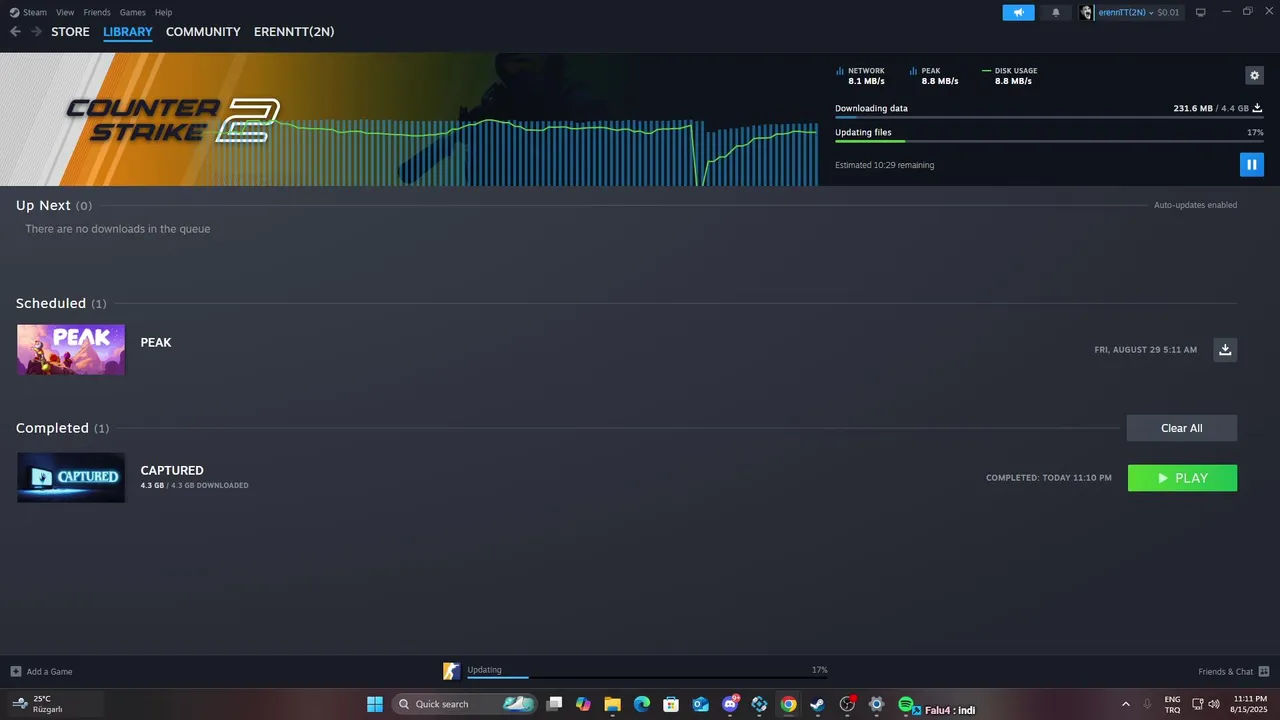This screenshot has width=1280, height=720.
Task: Open the View menu
Action: pos(65,12)
